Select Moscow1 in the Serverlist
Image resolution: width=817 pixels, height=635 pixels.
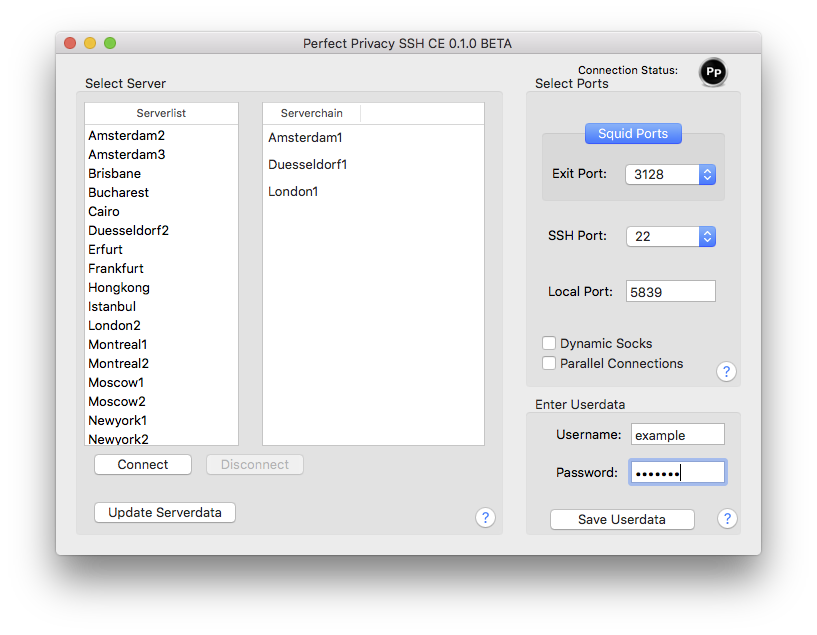pyautogui.click(x=162, y=382)
